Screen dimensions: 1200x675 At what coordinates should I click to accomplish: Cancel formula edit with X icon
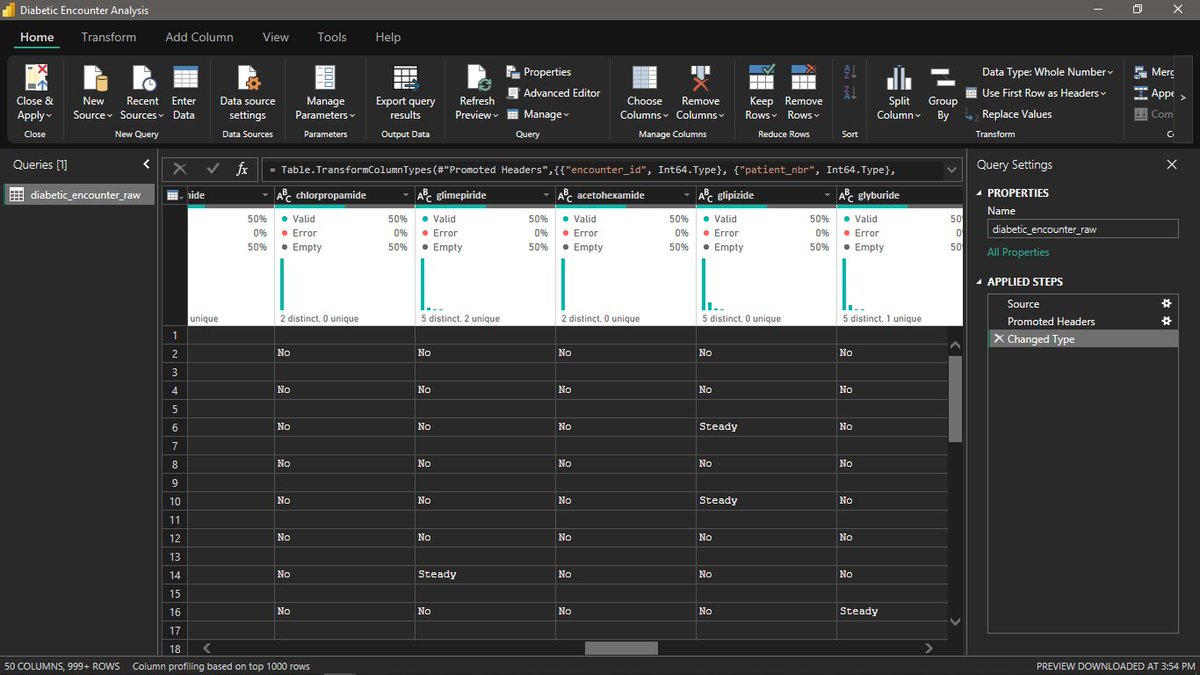pos(180,170)
